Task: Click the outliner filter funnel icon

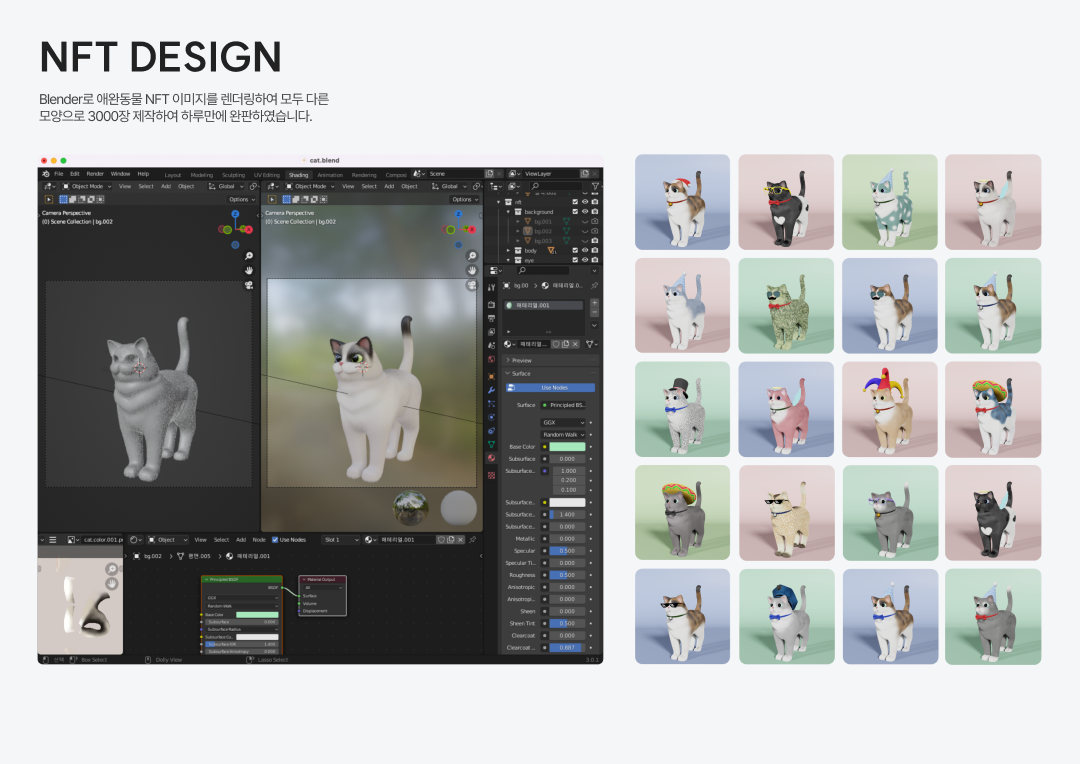Action: pyautogui.click(x=595, y=186)
